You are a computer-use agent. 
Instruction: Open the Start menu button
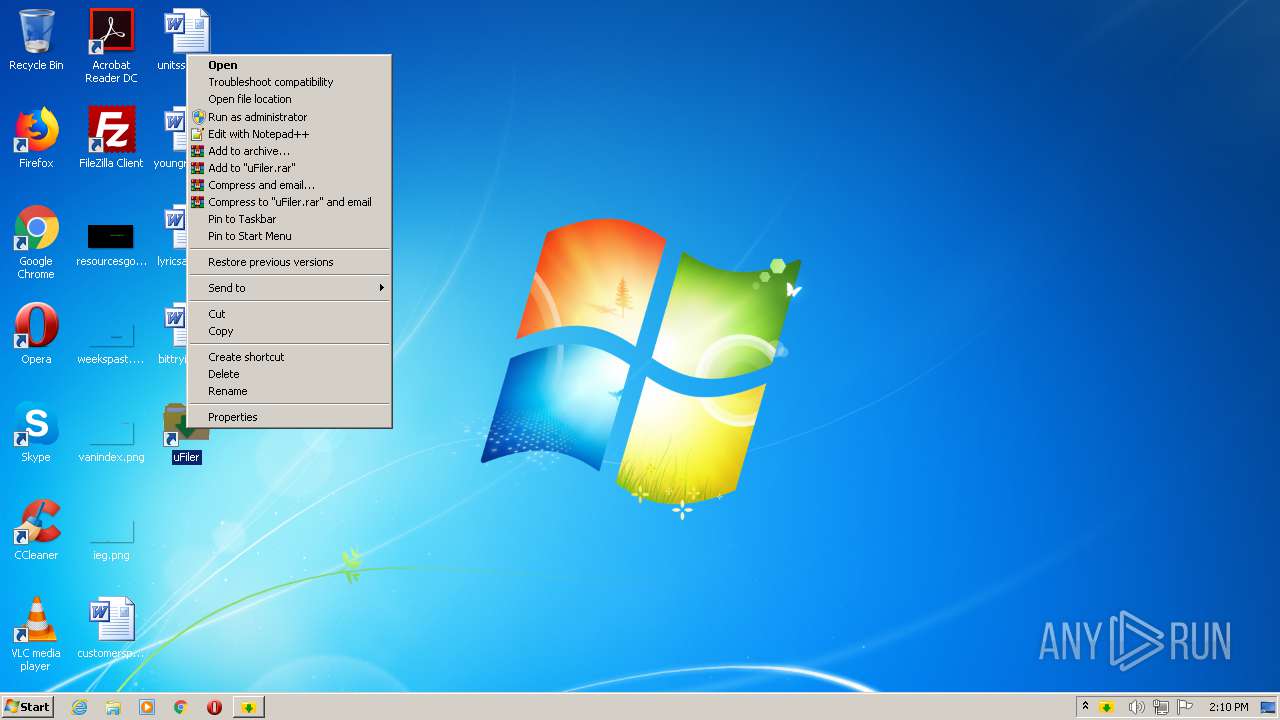pos(27,707)
